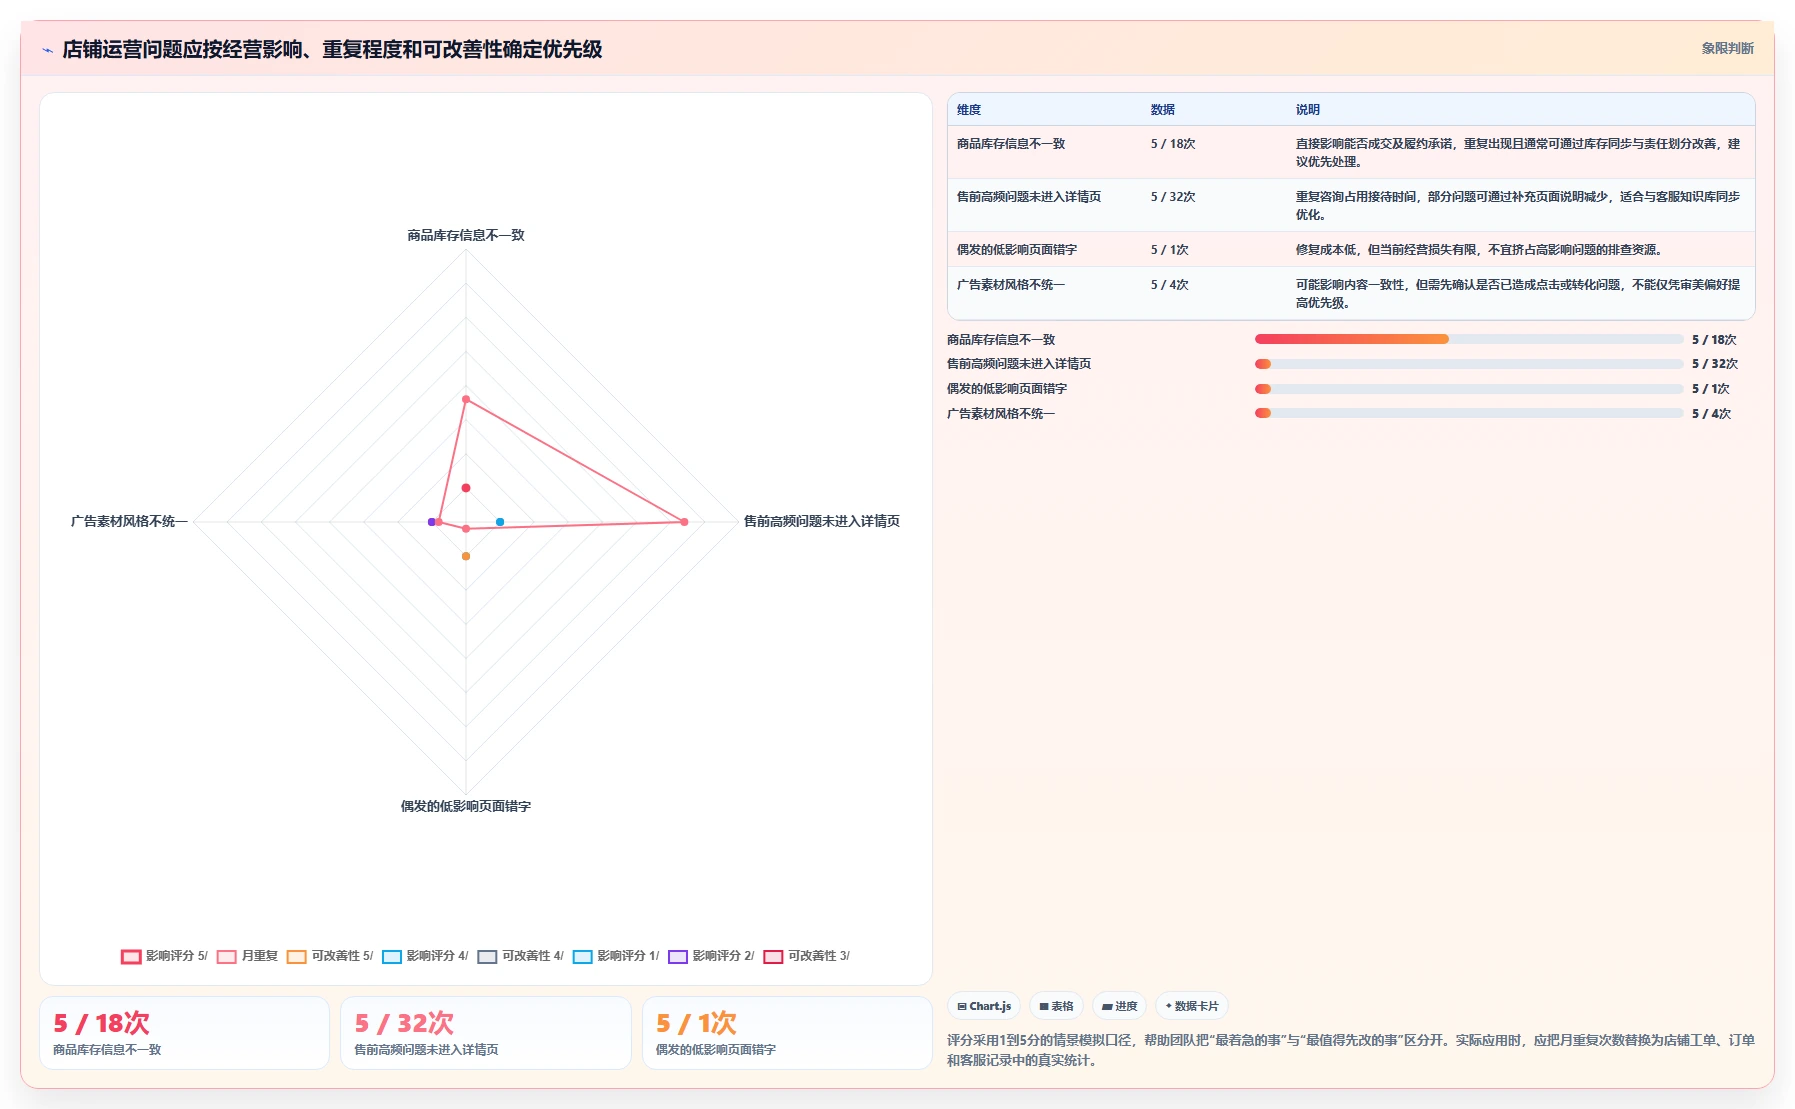Viewport: 1795px width, 1109px height.
Task: Click the purple data point in radar chart
Action: [432, 522]
